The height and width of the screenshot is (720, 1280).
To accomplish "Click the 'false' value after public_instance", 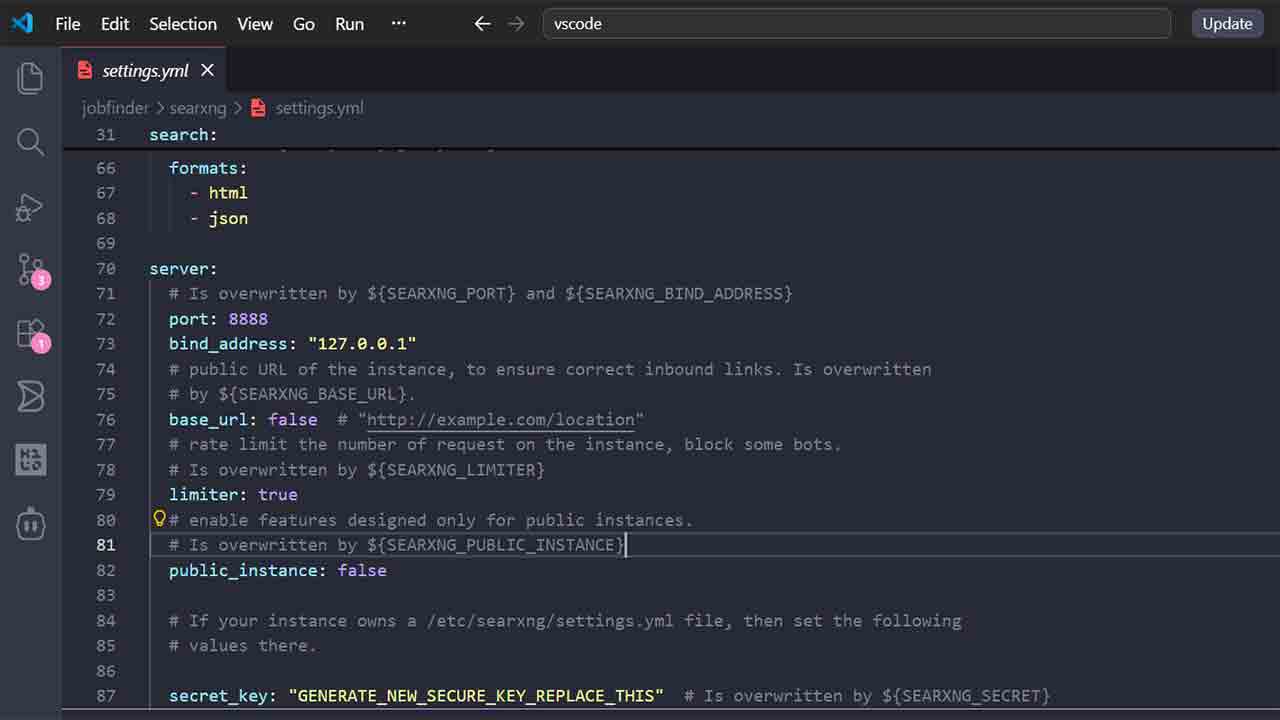I will [362, 571].
